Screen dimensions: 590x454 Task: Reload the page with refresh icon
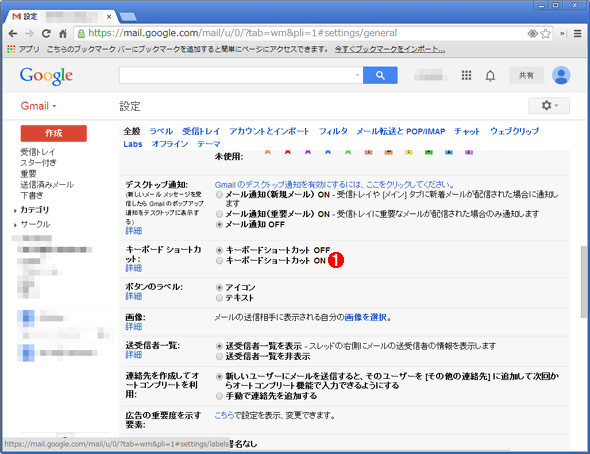(46, 33)
